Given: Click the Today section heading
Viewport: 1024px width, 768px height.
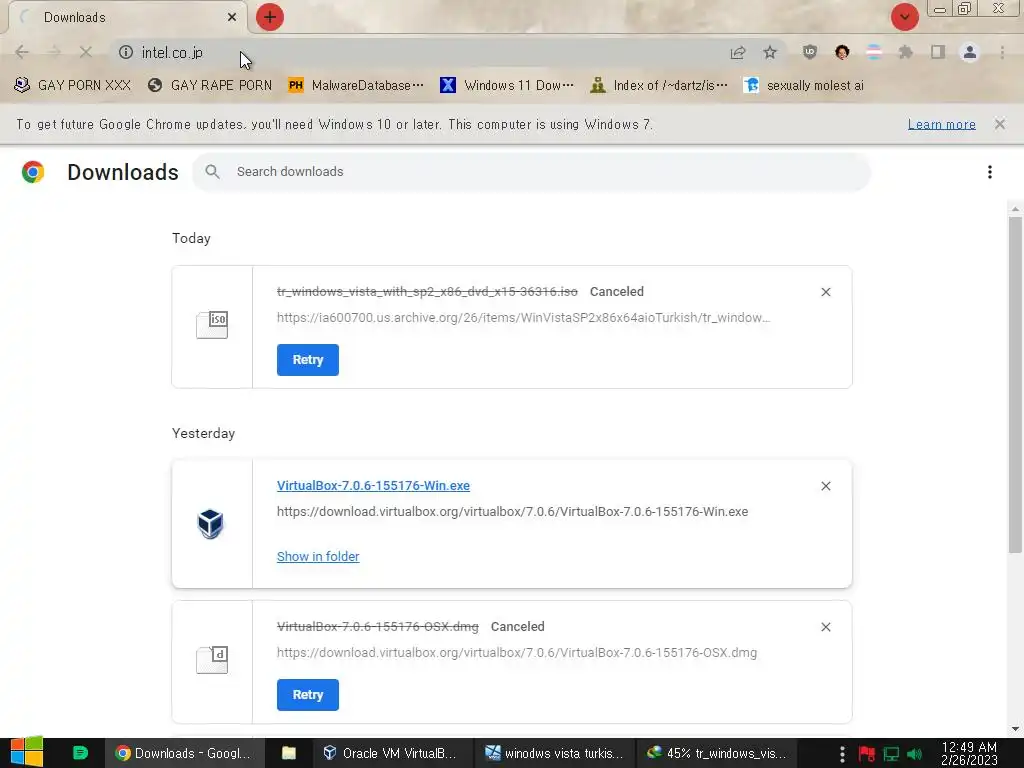Looking at the screenshot, I should [191, 238].
